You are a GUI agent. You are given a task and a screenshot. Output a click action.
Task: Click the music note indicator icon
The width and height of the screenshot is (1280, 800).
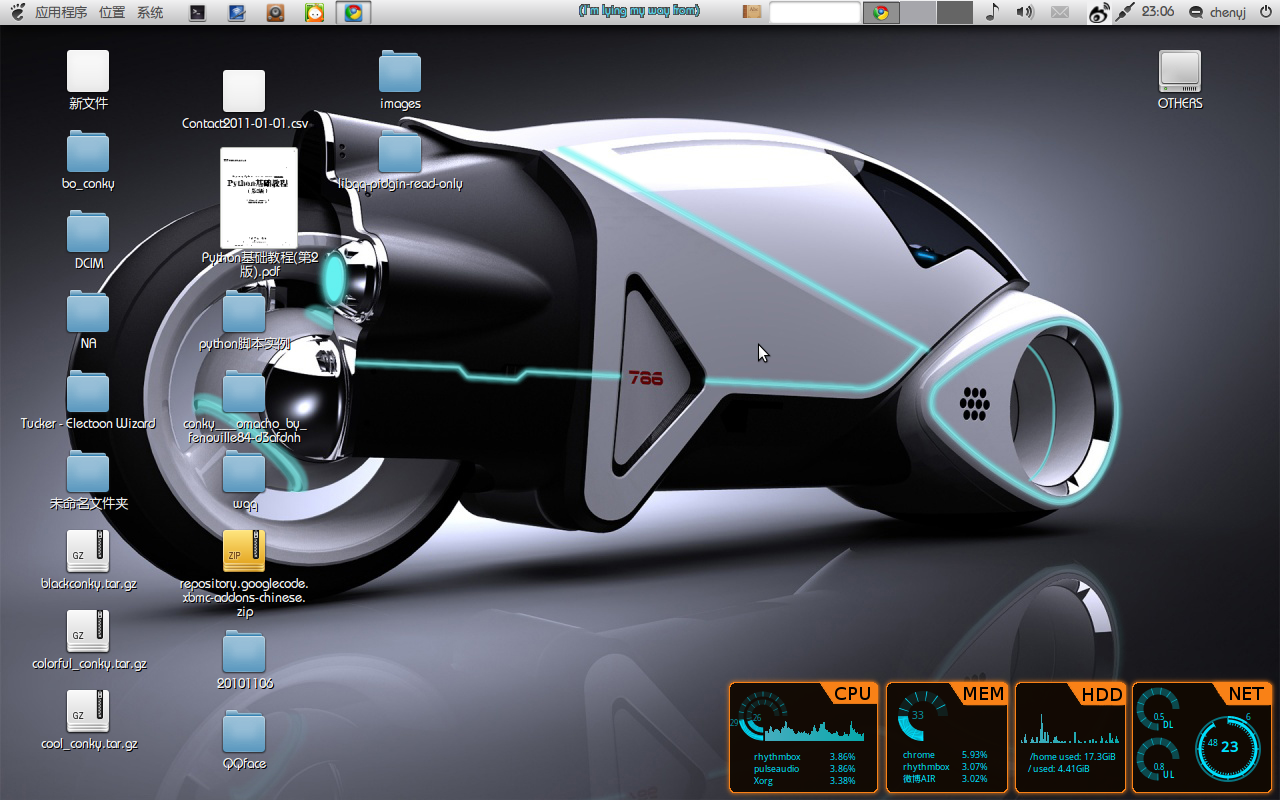pos(992,12)
